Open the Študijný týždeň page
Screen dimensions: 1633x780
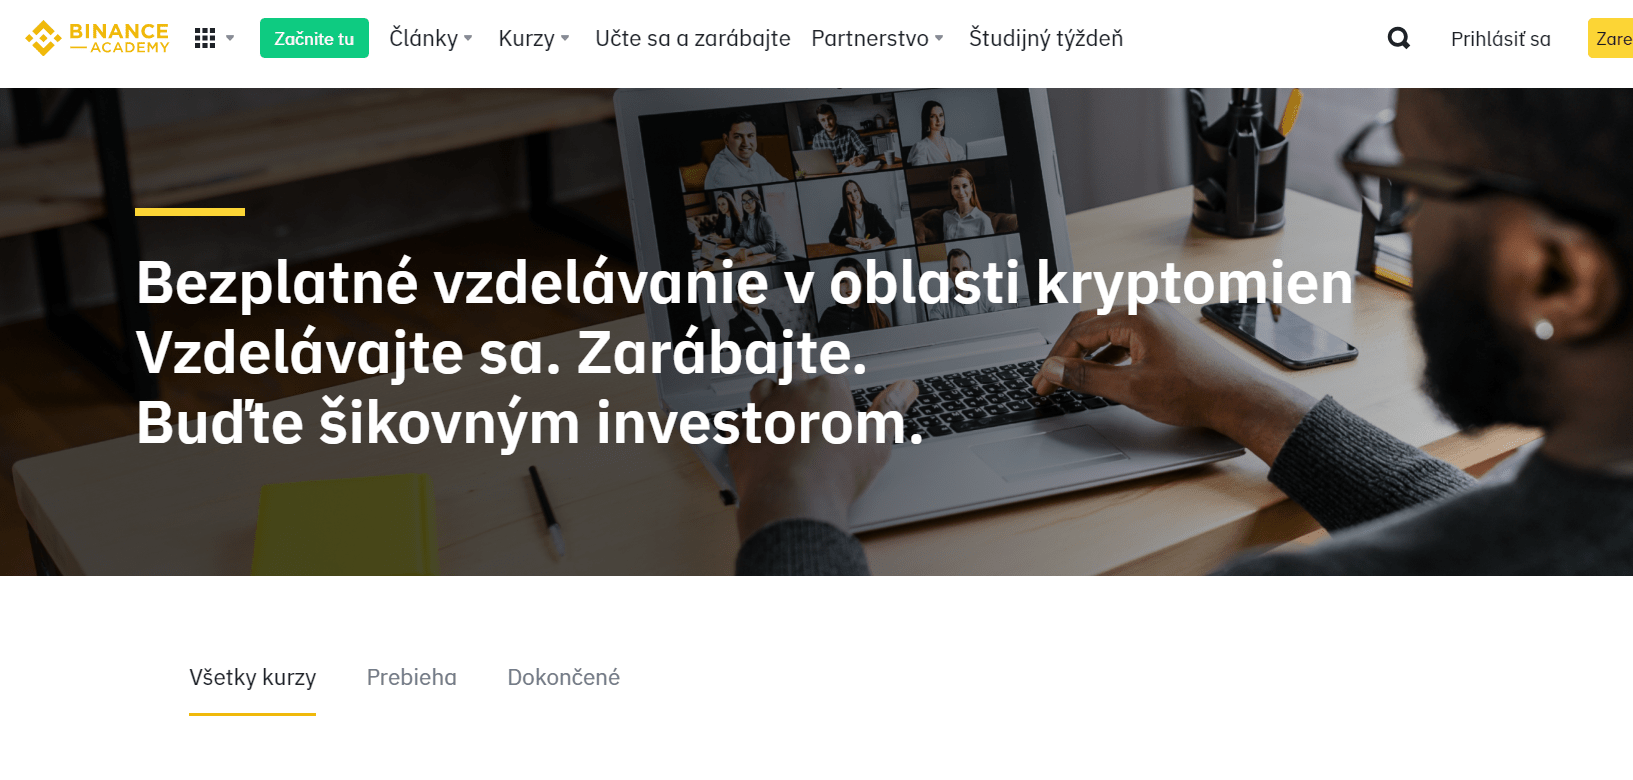1046,38
